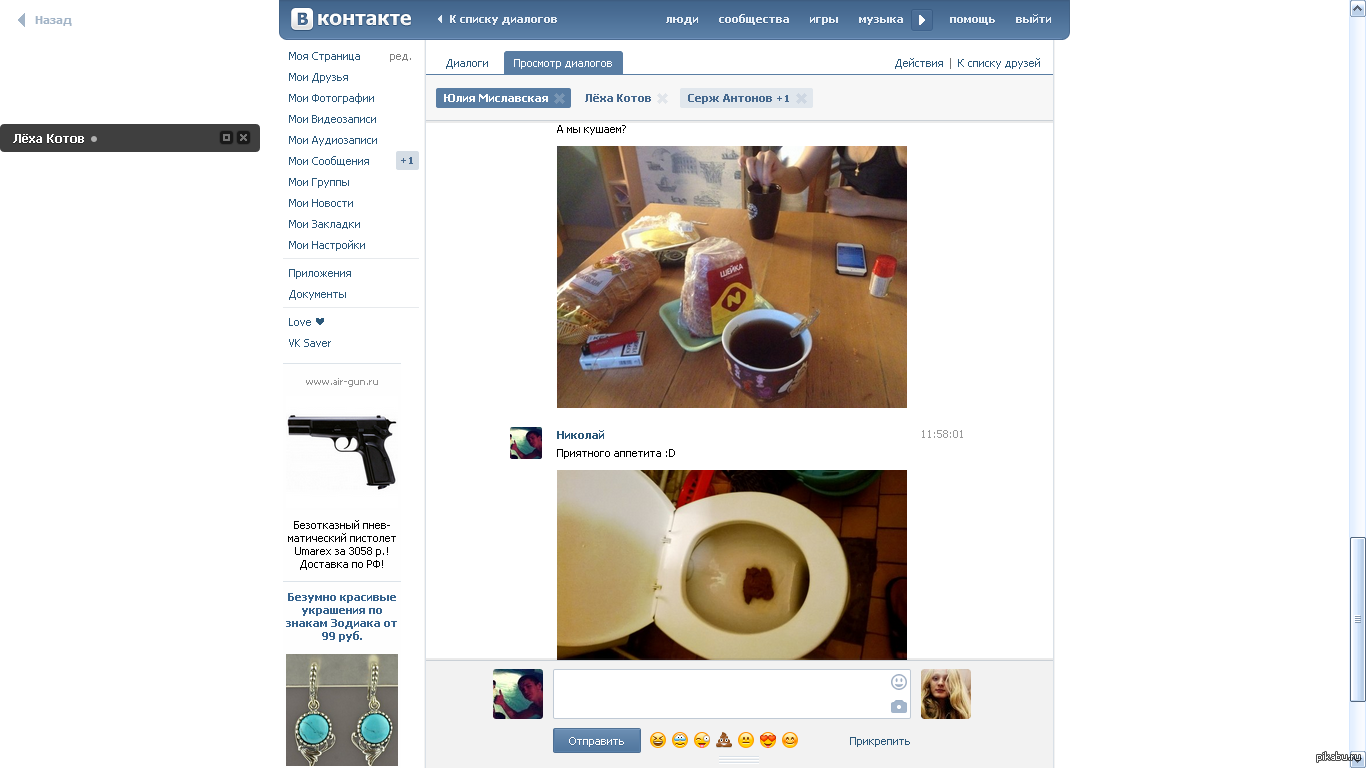Focus the message text input box
1366x768 pixels.
pos(732,694)
